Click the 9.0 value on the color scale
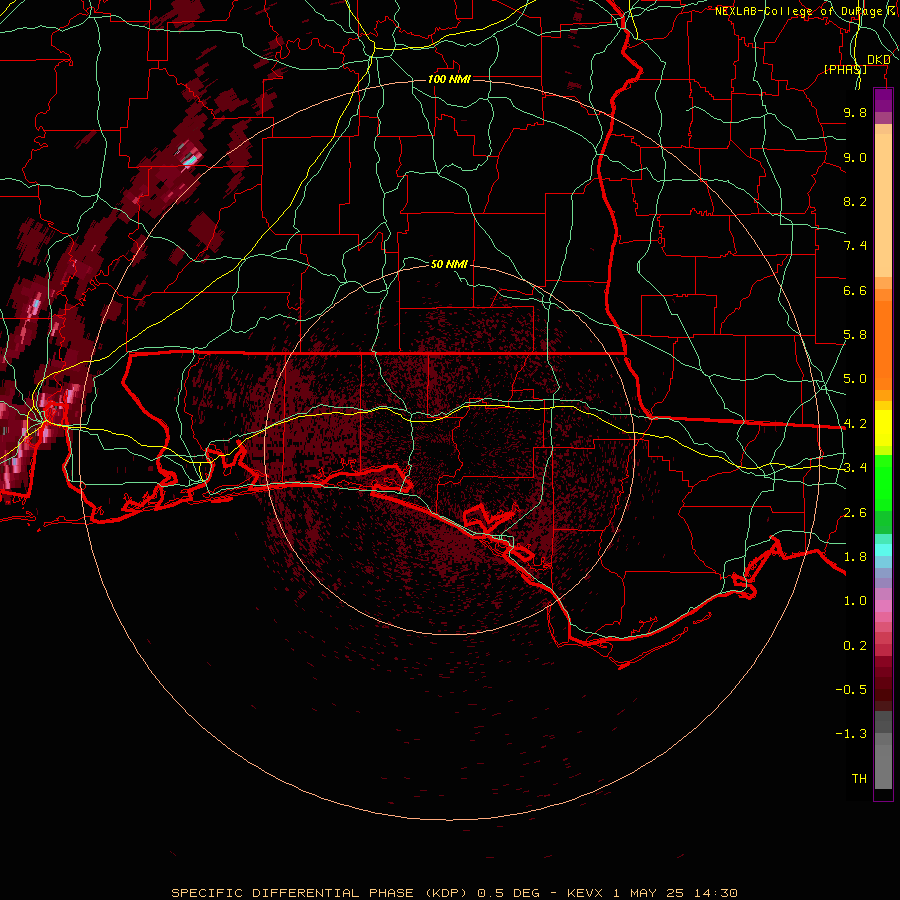 [855, 157]
